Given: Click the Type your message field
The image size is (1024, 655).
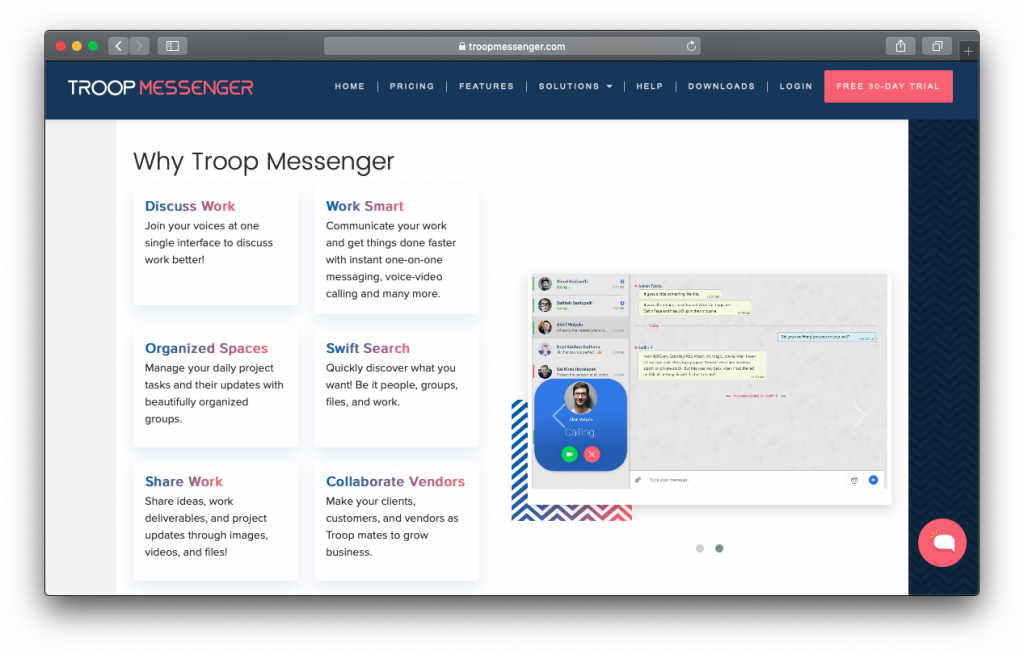Looking at the screenshot, I should pyautogui.click(x=744, y=480).
